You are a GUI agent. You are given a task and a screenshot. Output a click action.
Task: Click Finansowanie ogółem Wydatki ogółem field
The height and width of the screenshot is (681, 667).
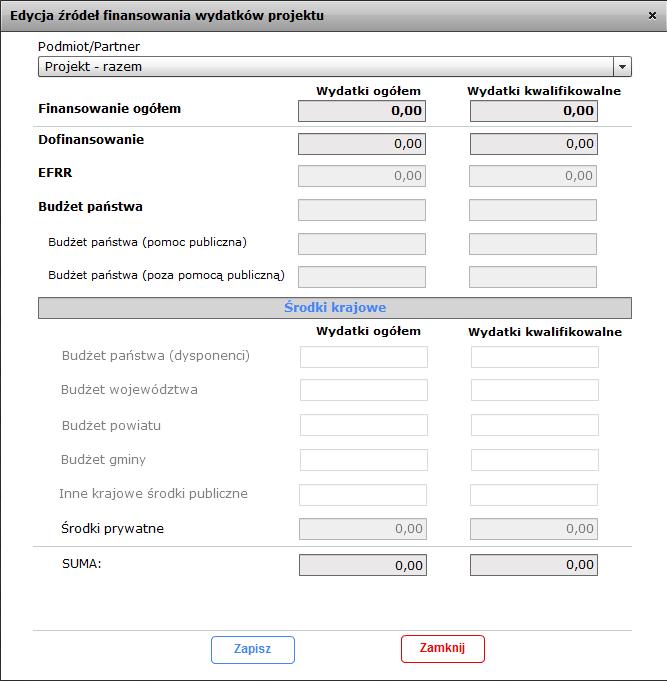(362, 111)
